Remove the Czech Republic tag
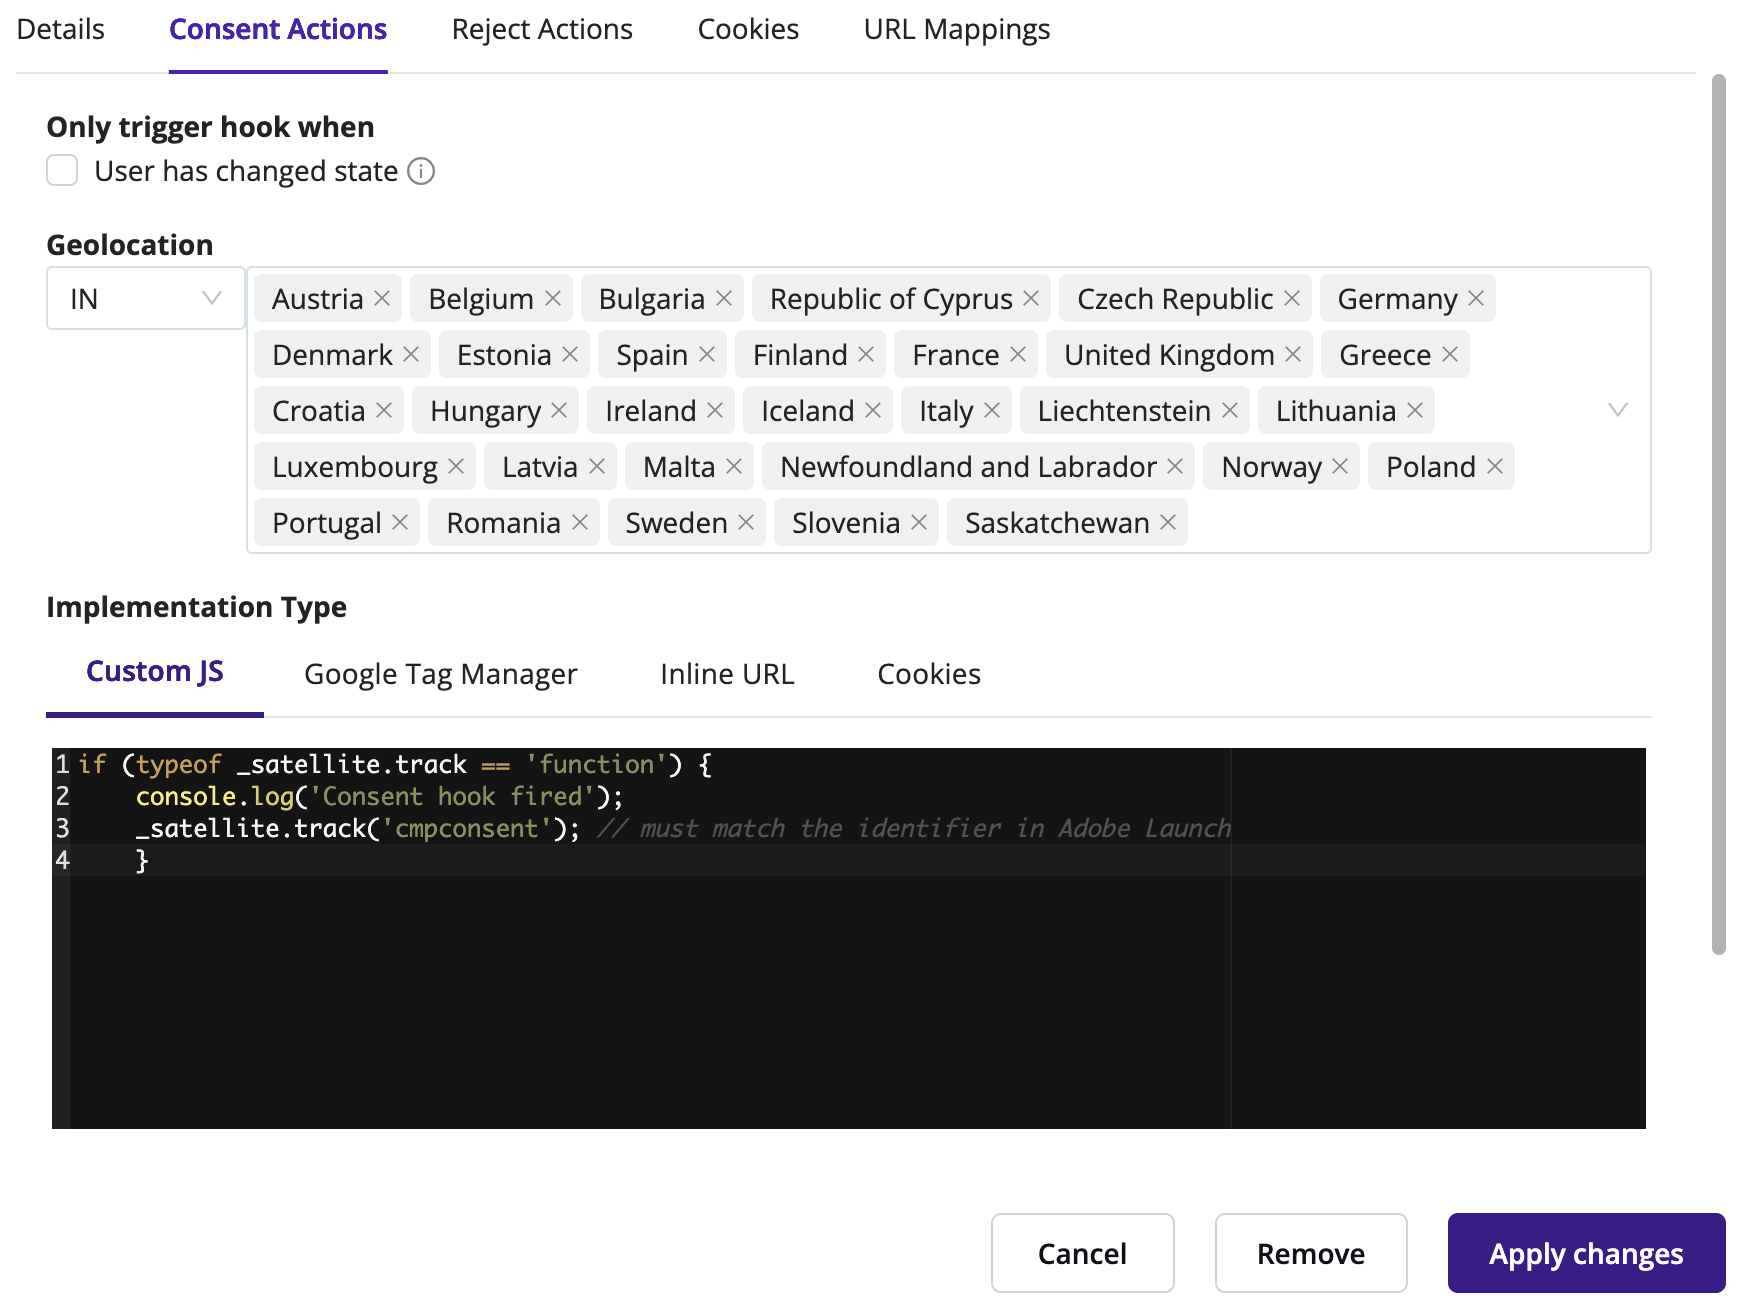 click(1292, 298)
